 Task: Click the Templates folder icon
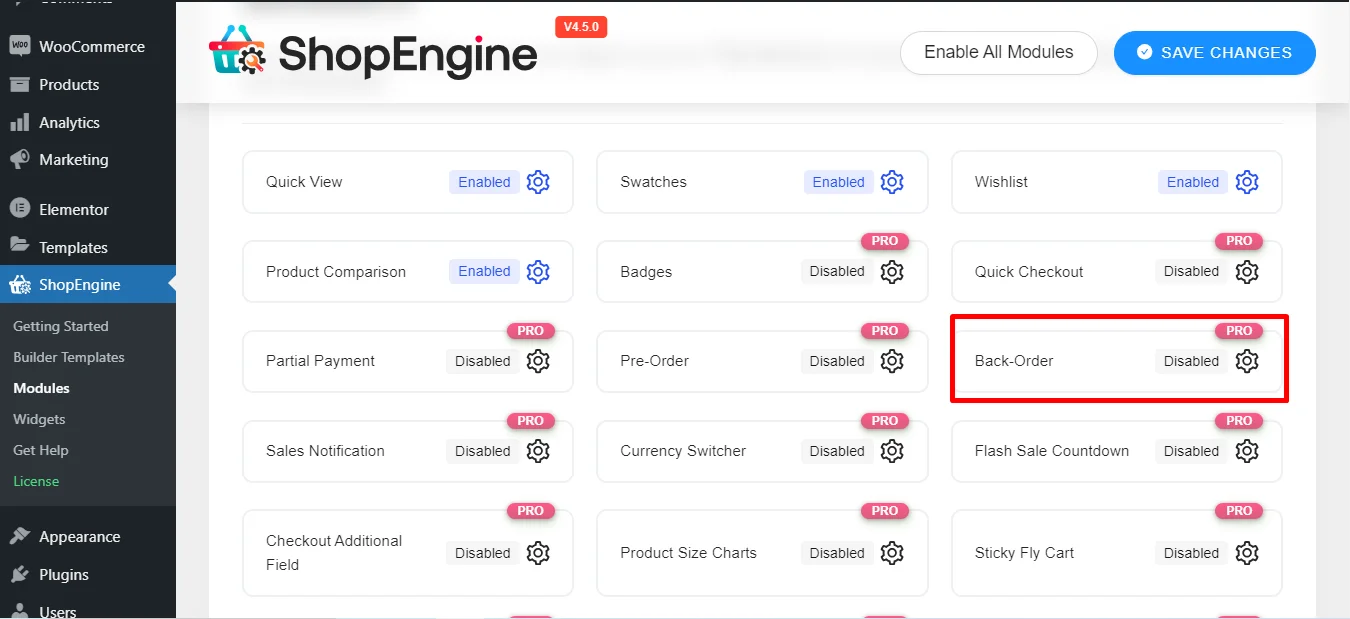(19, 246)
